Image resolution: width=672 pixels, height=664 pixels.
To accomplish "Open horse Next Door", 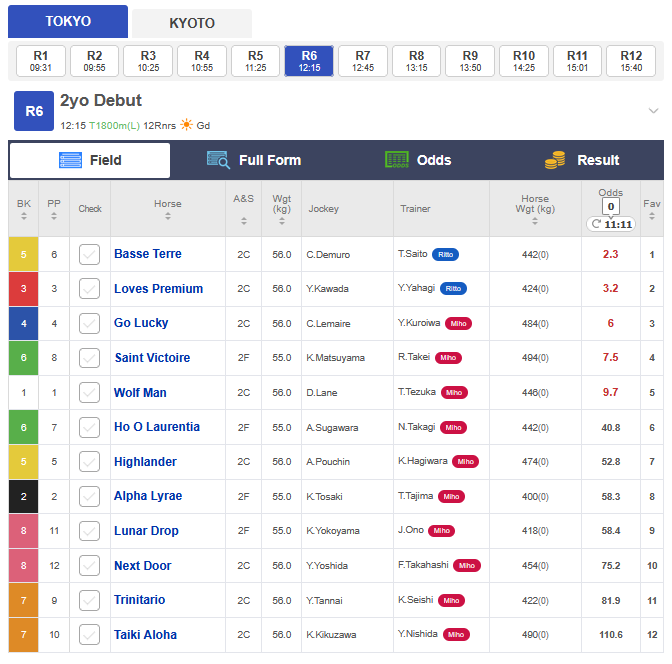I will [143, 565].
